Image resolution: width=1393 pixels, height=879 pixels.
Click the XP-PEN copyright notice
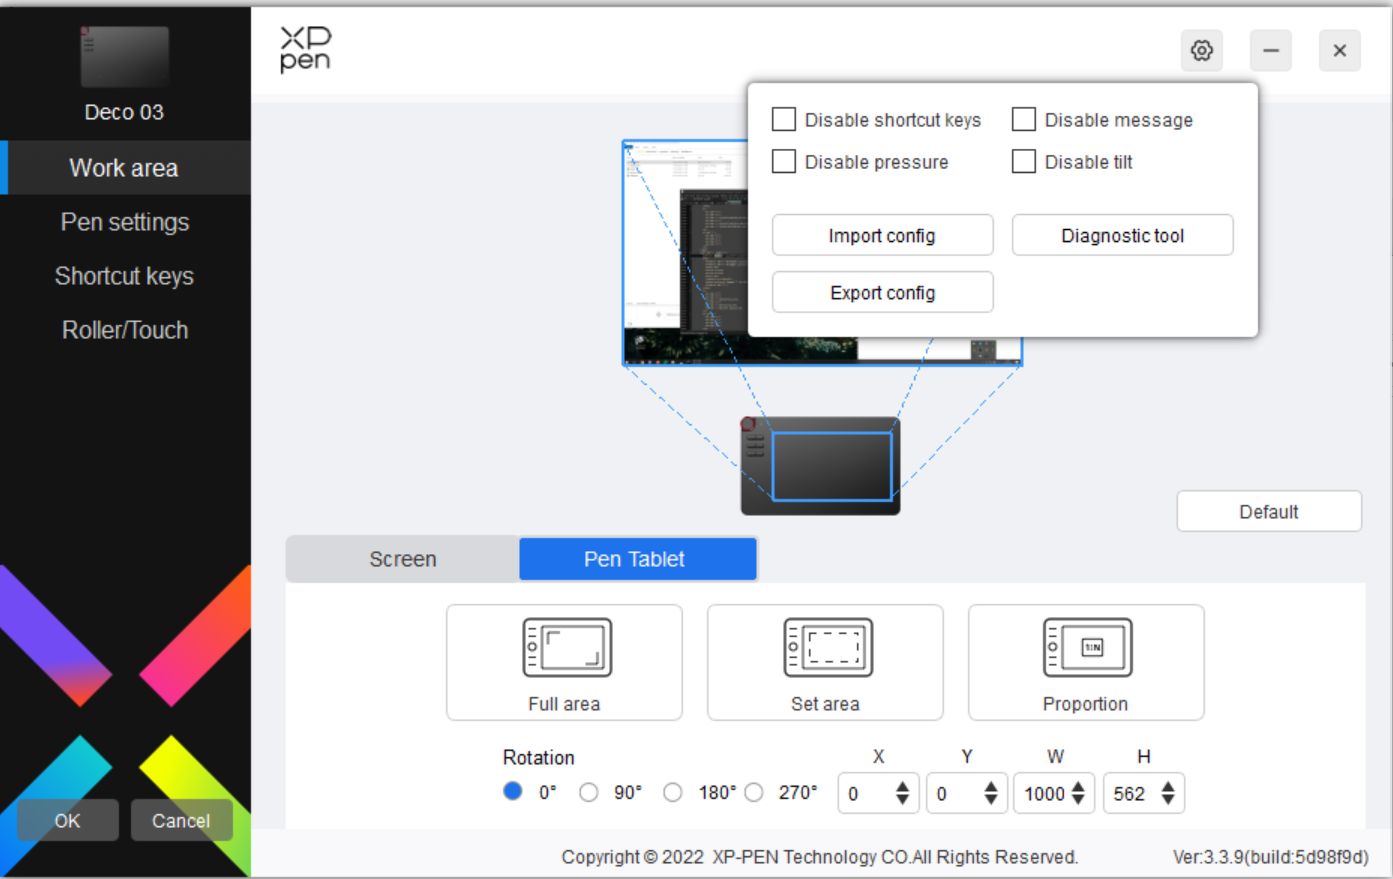pos(820,857)
